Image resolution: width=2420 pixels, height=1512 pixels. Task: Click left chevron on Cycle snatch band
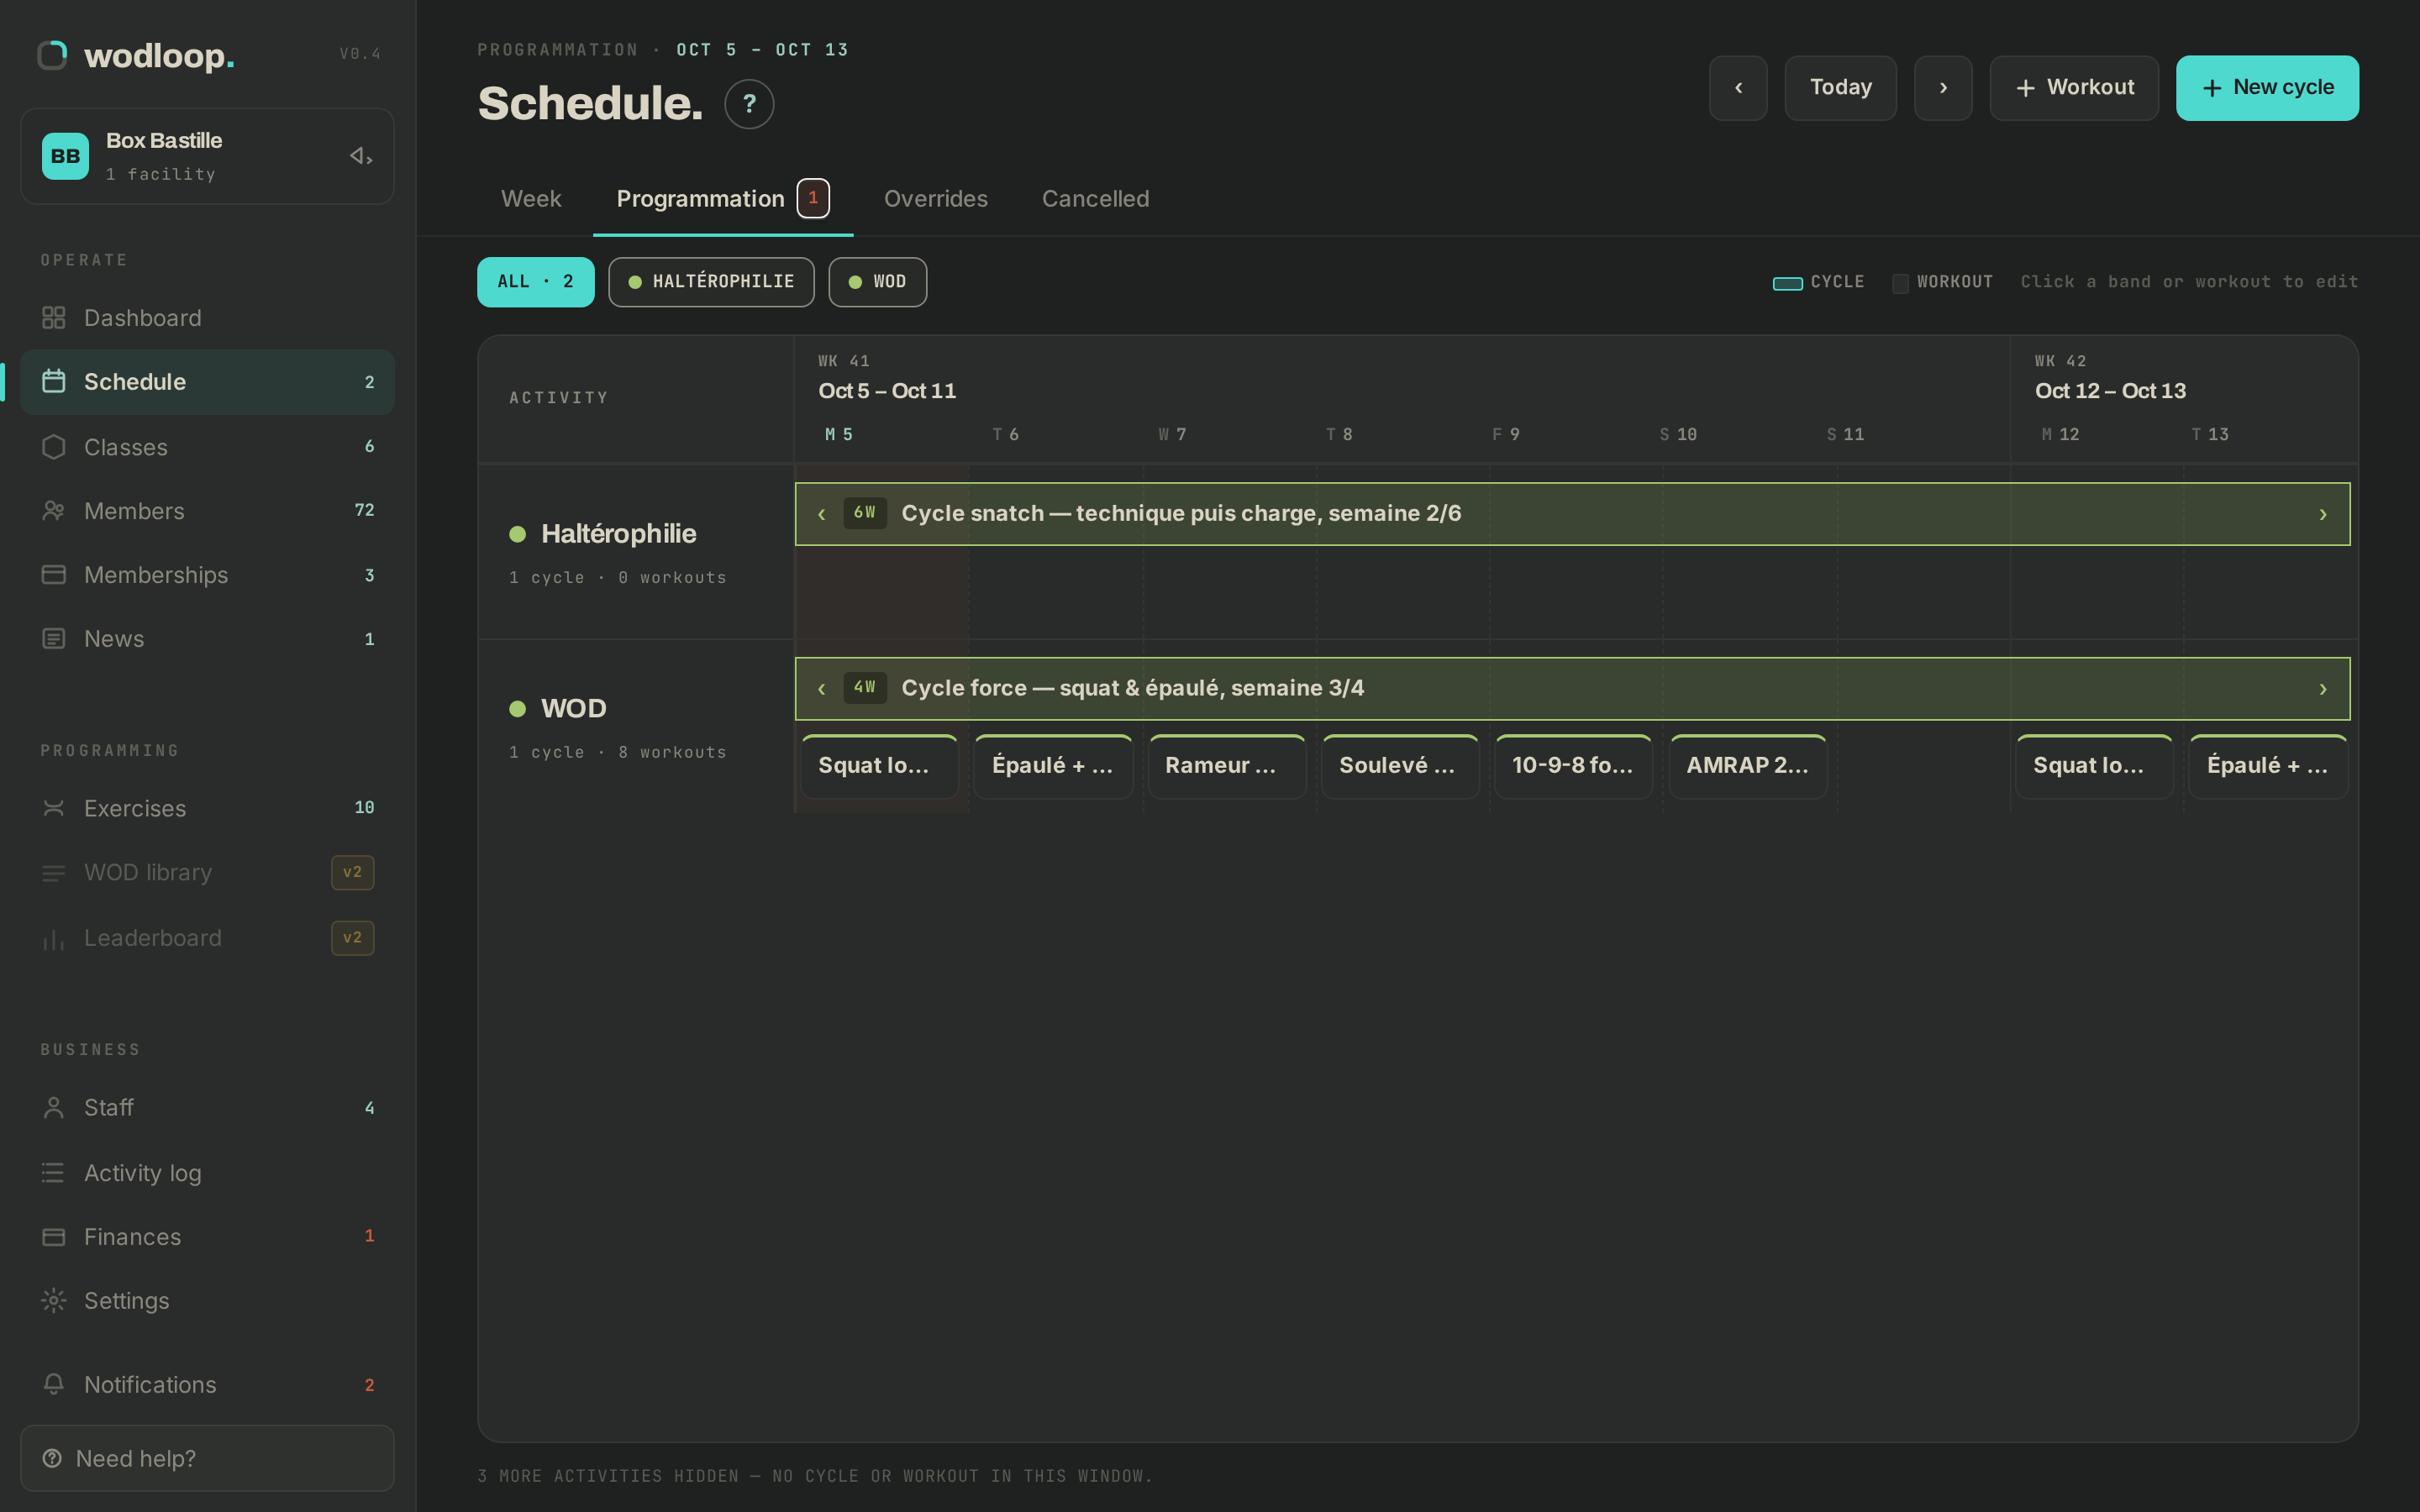[x=821, y=514]
